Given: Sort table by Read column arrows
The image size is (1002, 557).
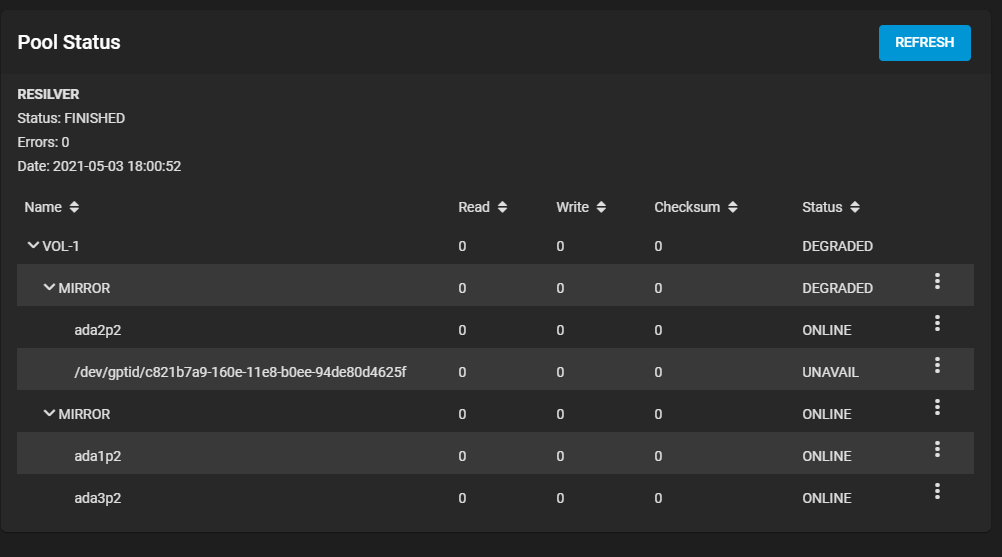Looking at the screenshot, I should pyautogui.click(x=502, y=207).
